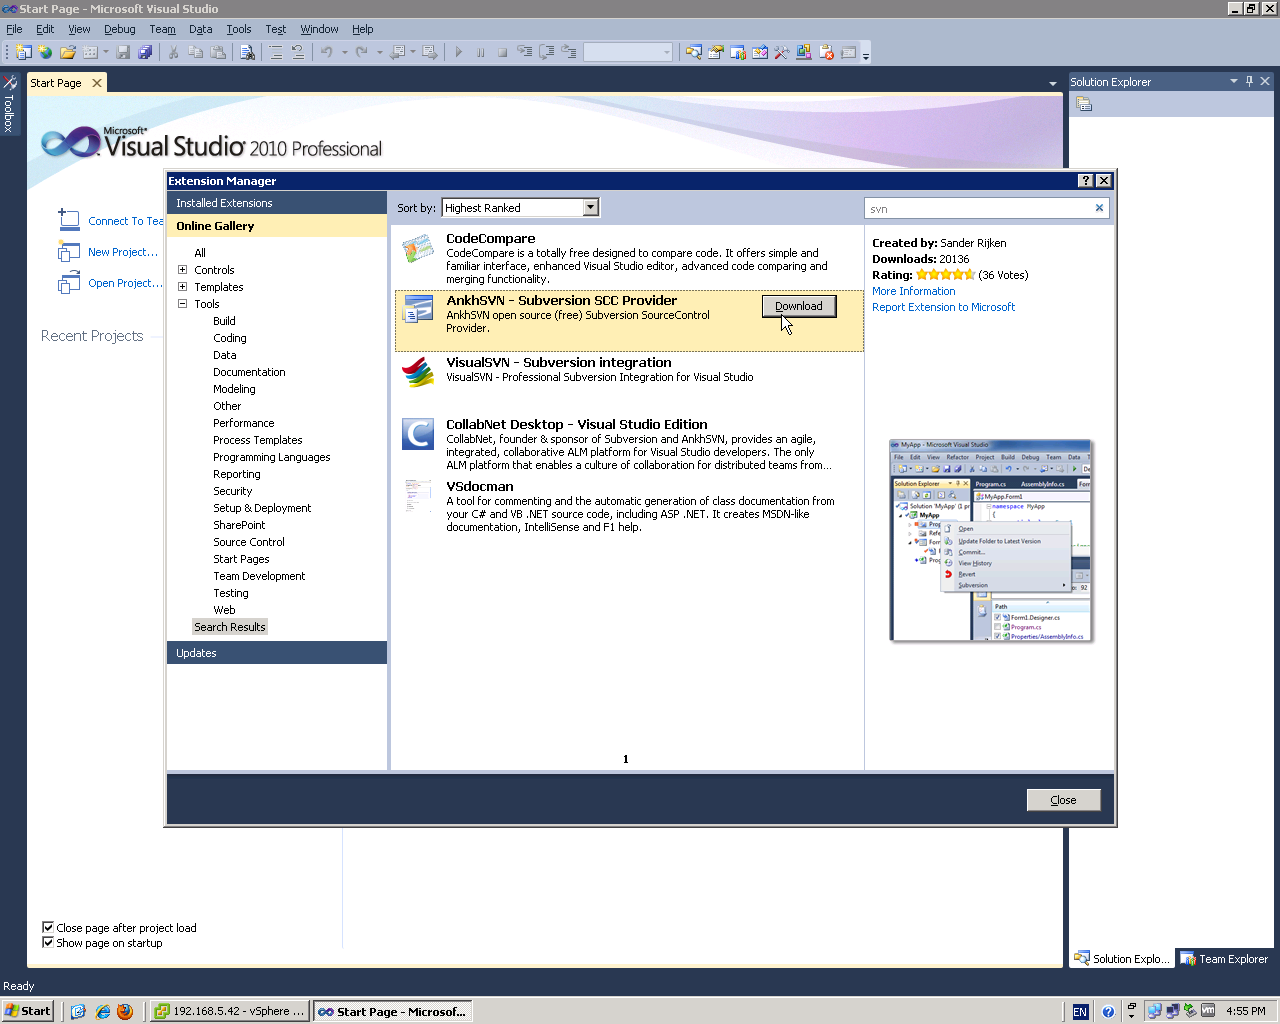The height and width of the screenshot is (1024, 1280).
Task: Click the Extension Manager help question mark
Action: (1086, 181)
